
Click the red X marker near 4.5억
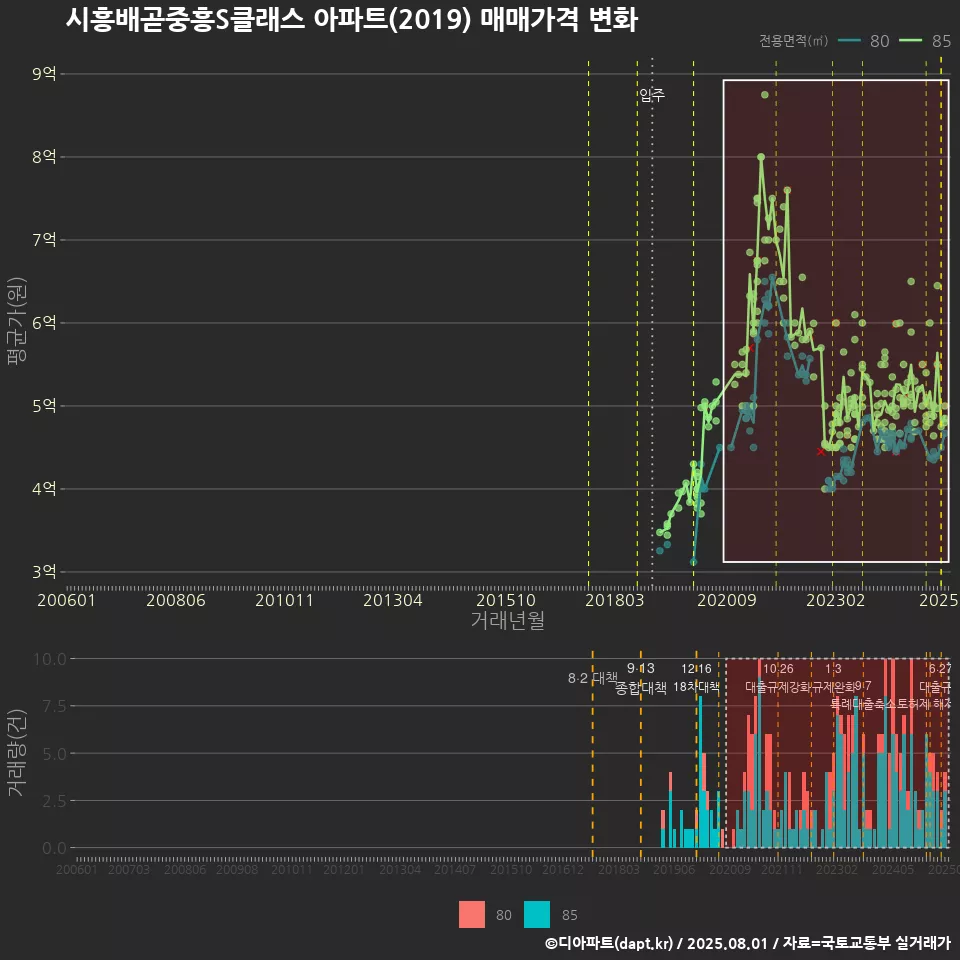[821, 452]
